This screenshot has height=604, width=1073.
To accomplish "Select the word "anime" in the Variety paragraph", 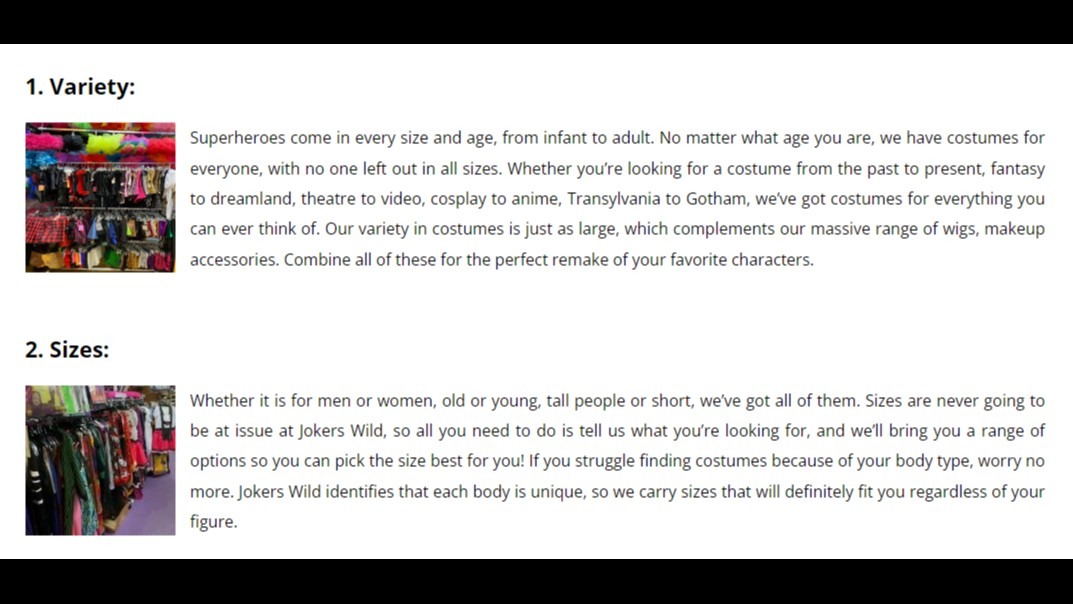I will pos(537,199).
